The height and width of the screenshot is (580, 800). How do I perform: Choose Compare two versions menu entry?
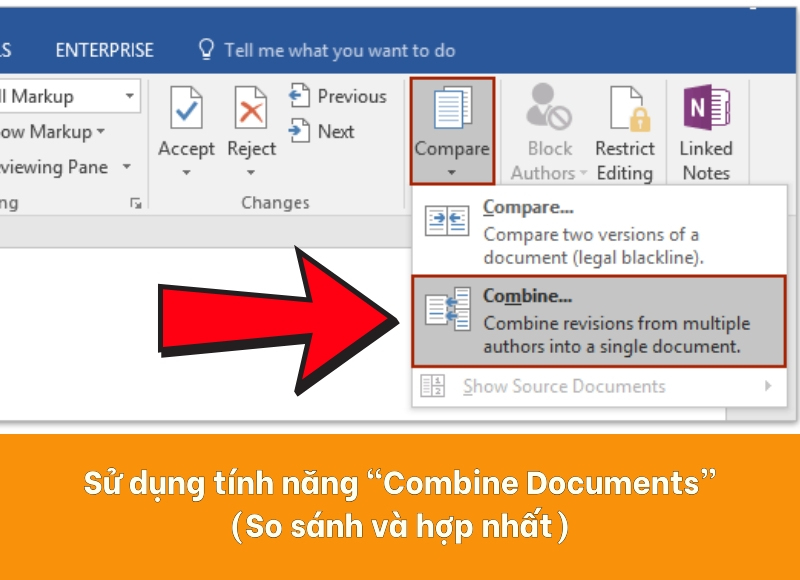coord(599,231)
